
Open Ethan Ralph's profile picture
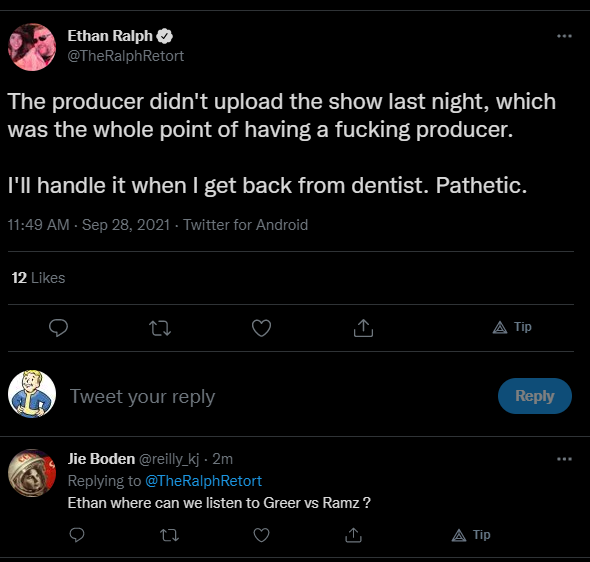[x=32, y=47]
